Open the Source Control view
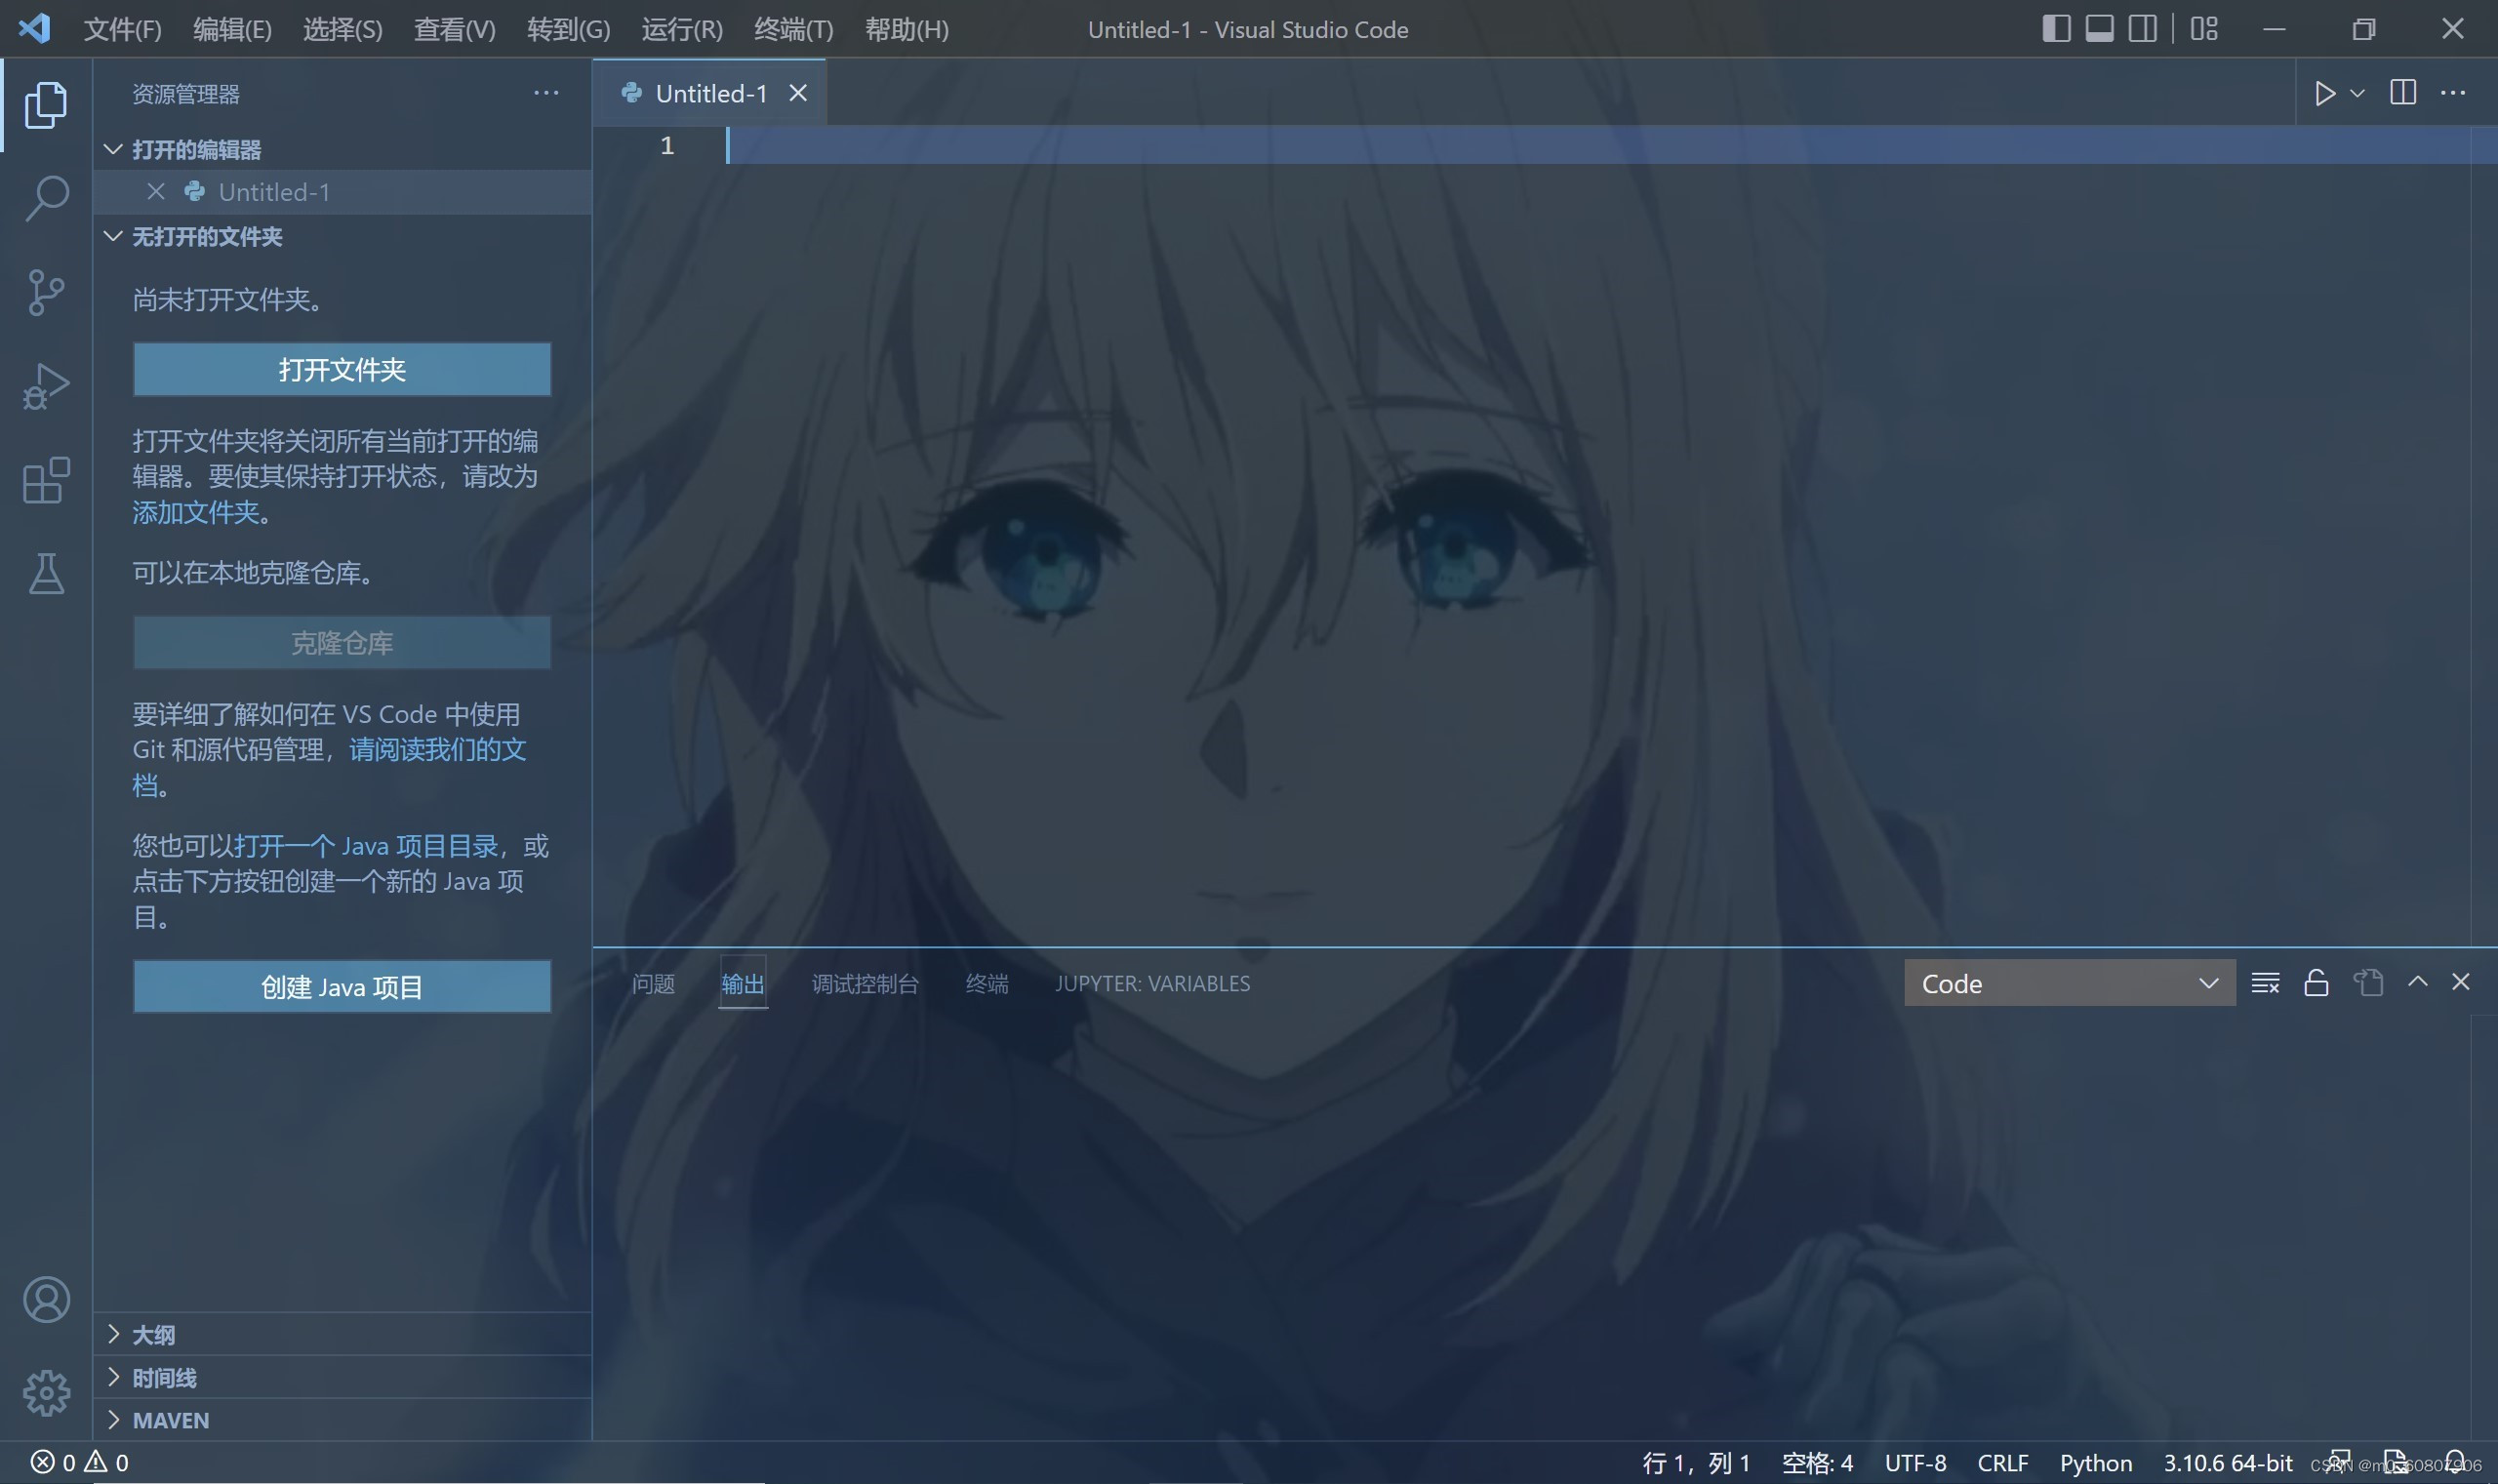This screenshot has width=2498, height=1484. tap(46, 293)
